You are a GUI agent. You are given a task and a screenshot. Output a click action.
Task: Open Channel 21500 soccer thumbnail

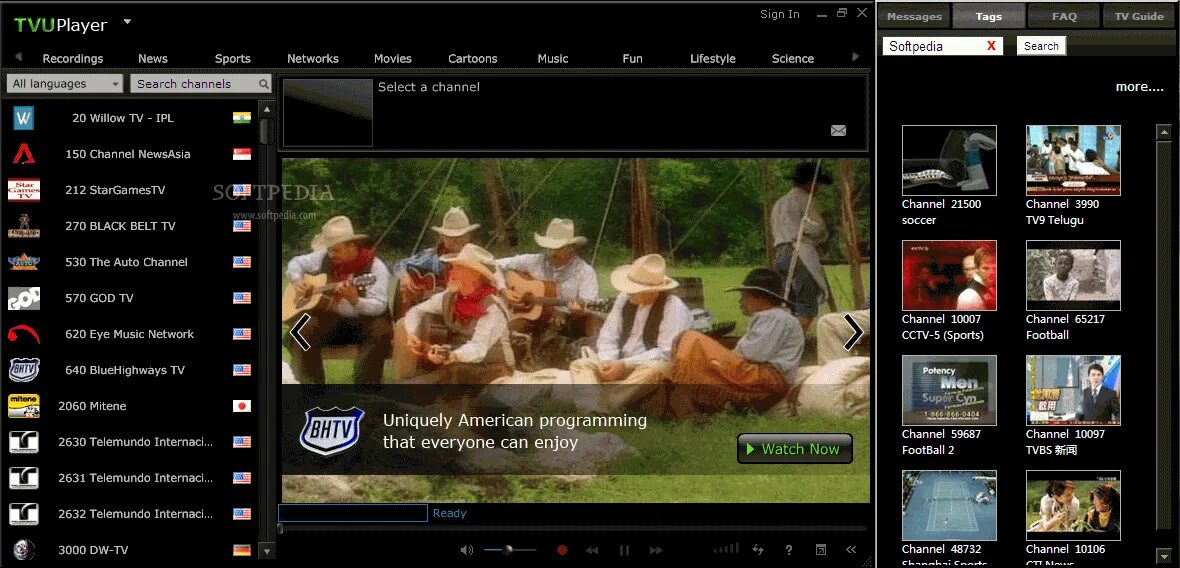point(949,160)
